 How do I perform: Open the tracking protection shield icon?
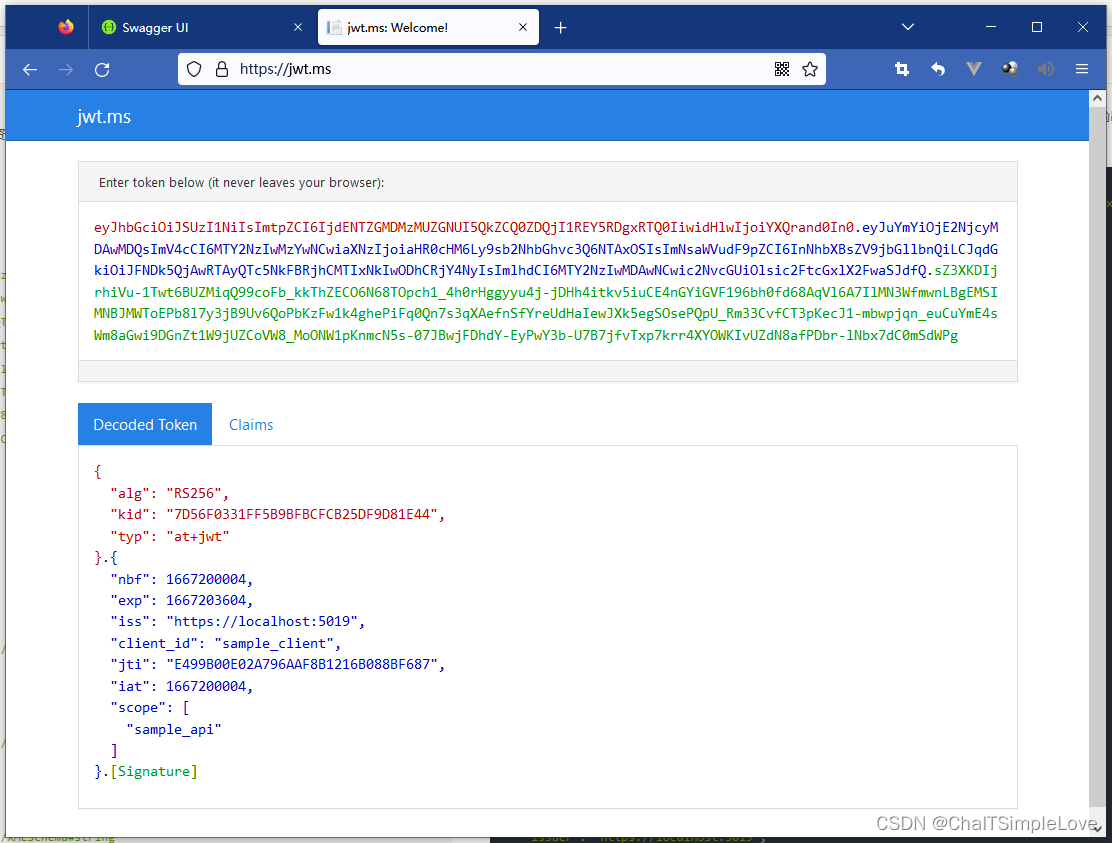click(194, 69)
